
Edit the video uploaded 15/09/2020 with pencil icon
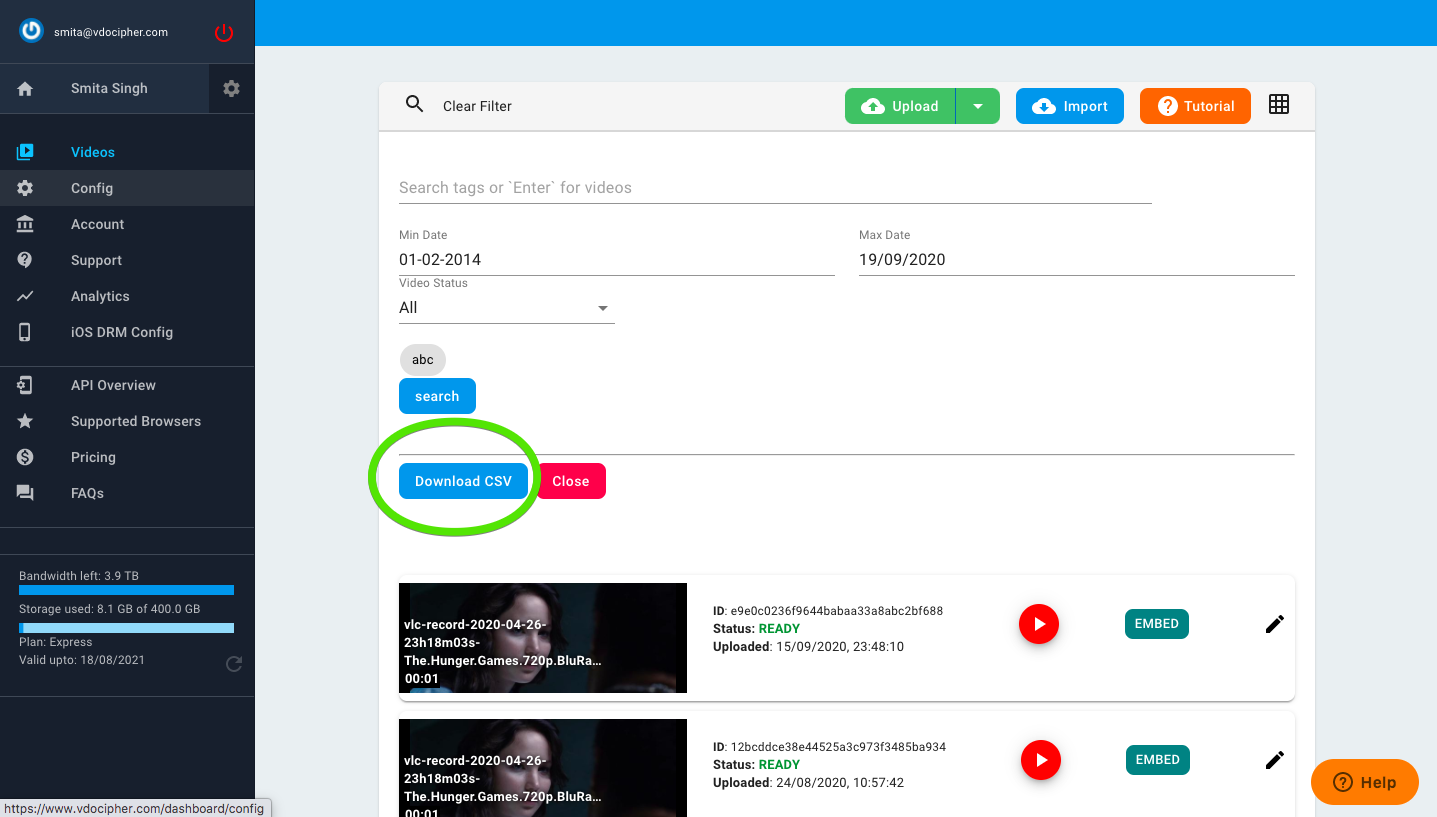pos(1275,624)
